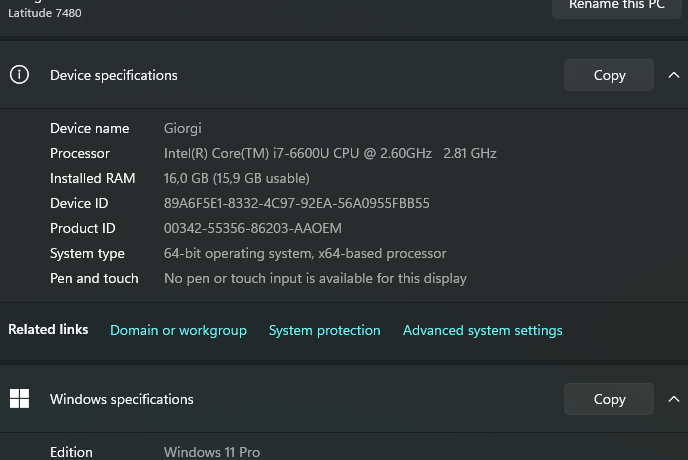Click the Device ID label
This screenshot has height=460, width=688.
[79, 203]
